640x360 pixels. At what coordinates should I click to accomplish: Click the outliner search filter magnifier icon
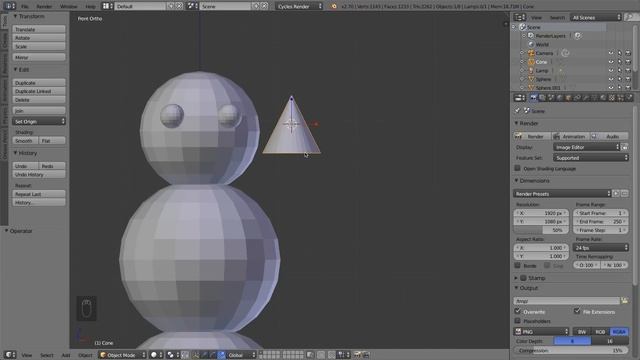click(629, 17)
